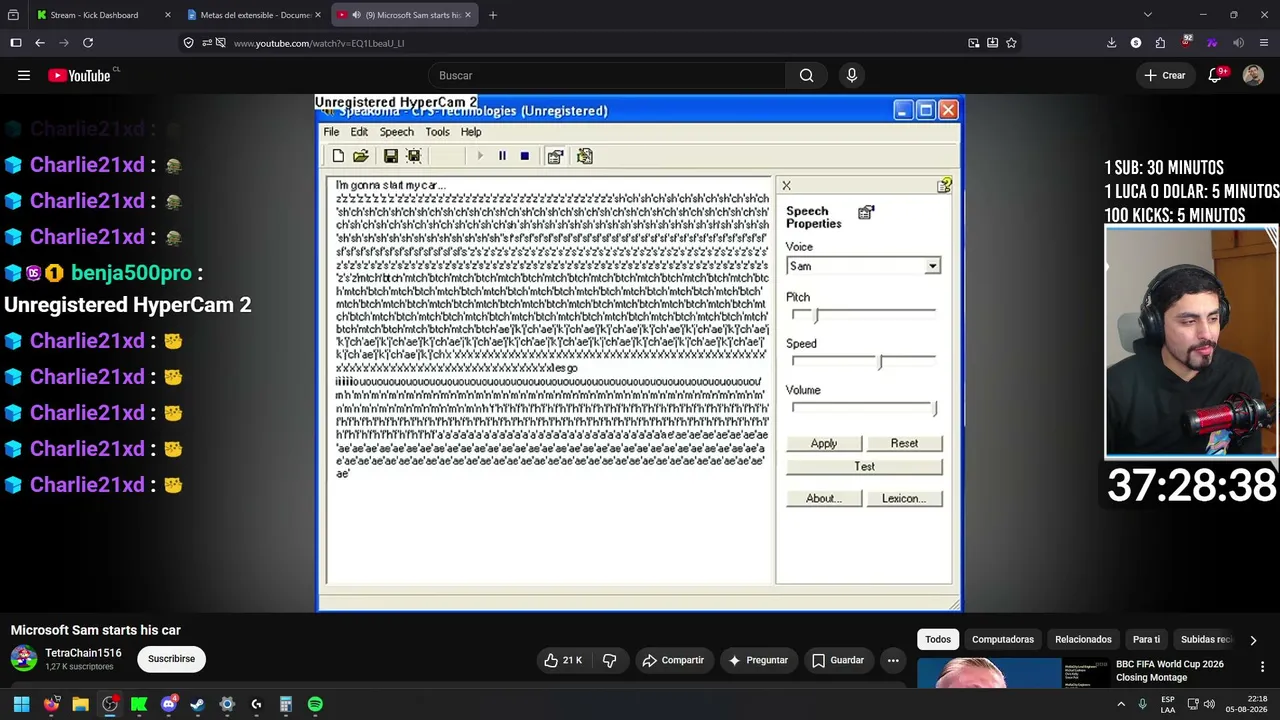The height and width of the screenshot is (720, 1280).
Task: Click the Volume slider in Speech Properties
Action: point(864,407)
